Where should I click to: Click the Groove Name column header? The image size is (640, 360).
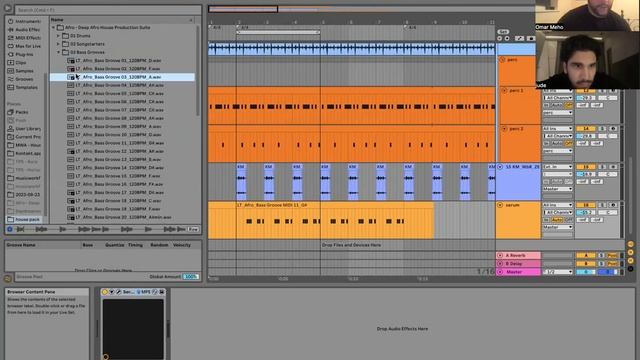point(21,245)
